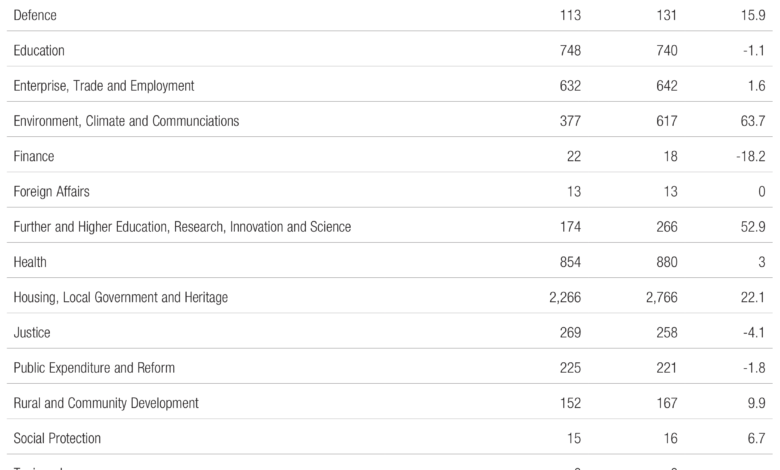780x470 pixels.
Task: Click Enterprise, Trade and Employment label
Action: [104, 86]
